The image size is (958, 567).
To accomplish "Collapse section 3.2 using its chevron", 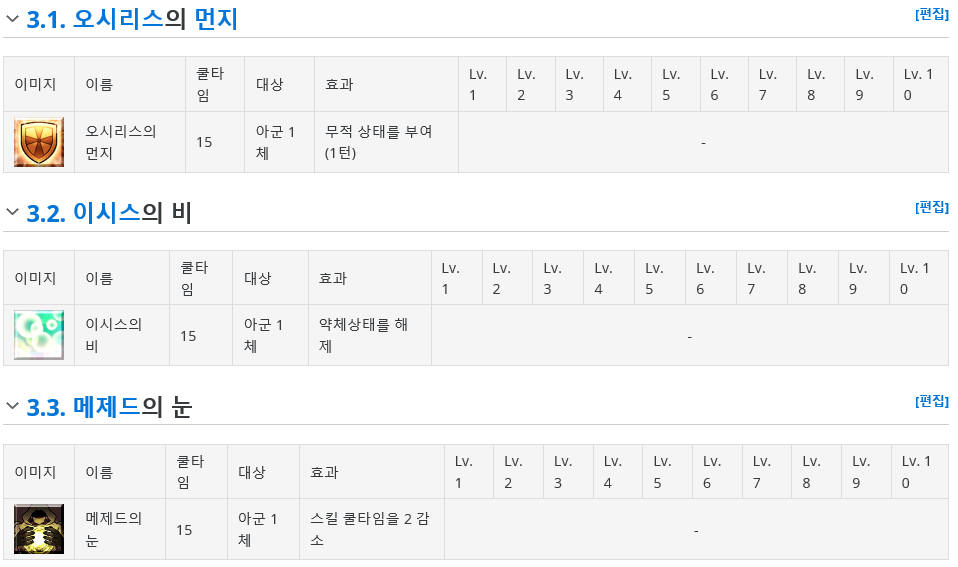I will pos(12,213).
